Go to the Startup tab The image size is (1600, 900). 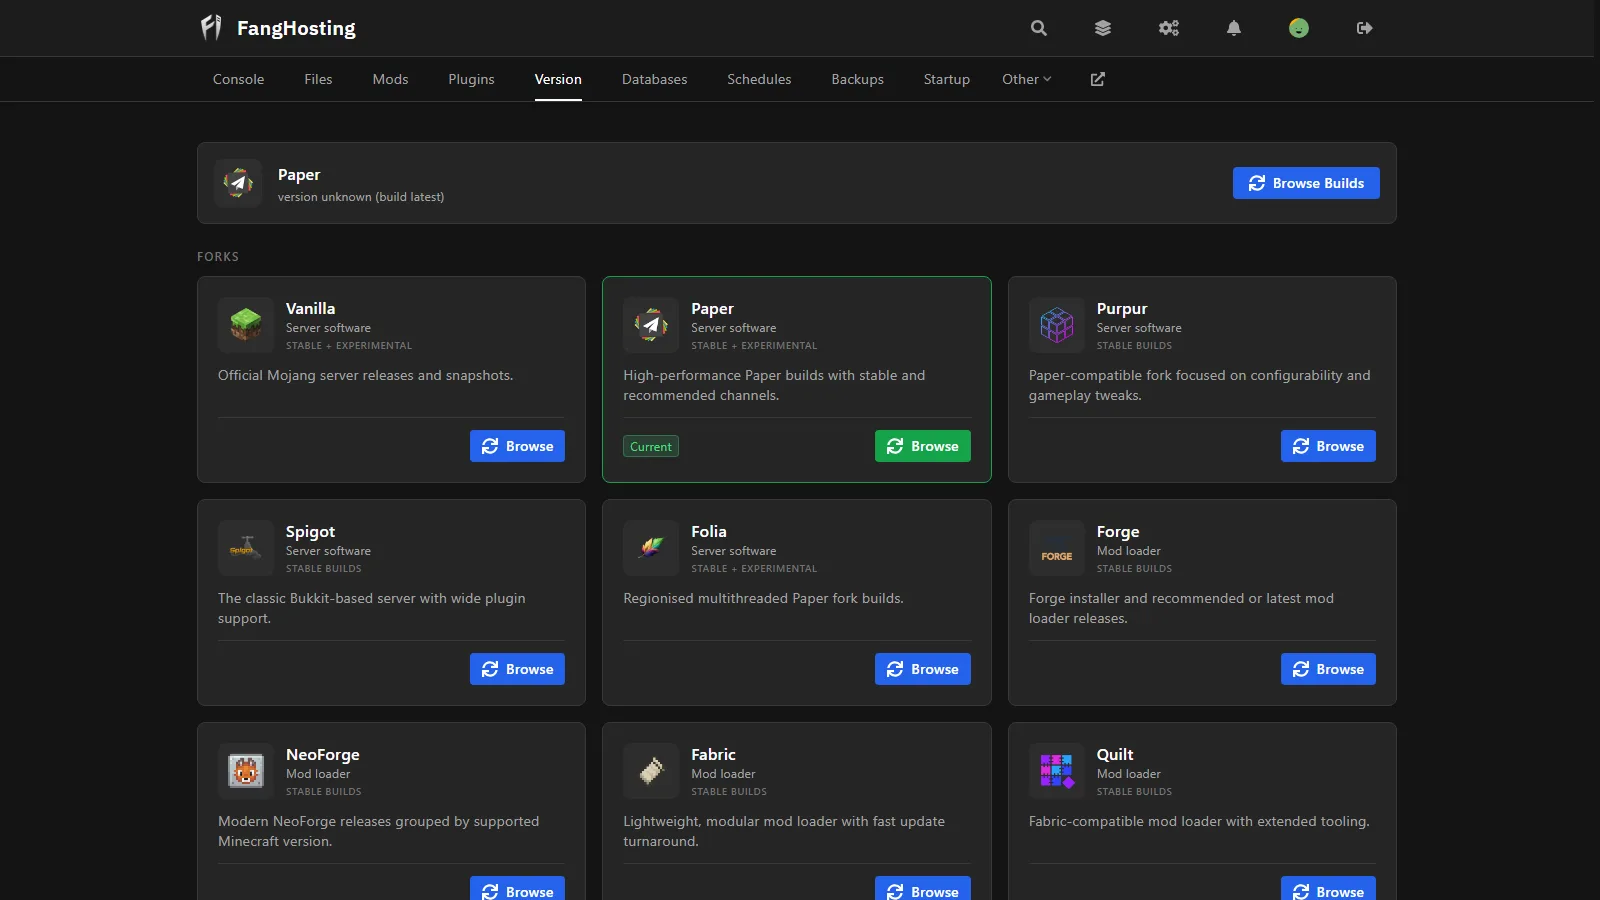click(x=946, y=79)
